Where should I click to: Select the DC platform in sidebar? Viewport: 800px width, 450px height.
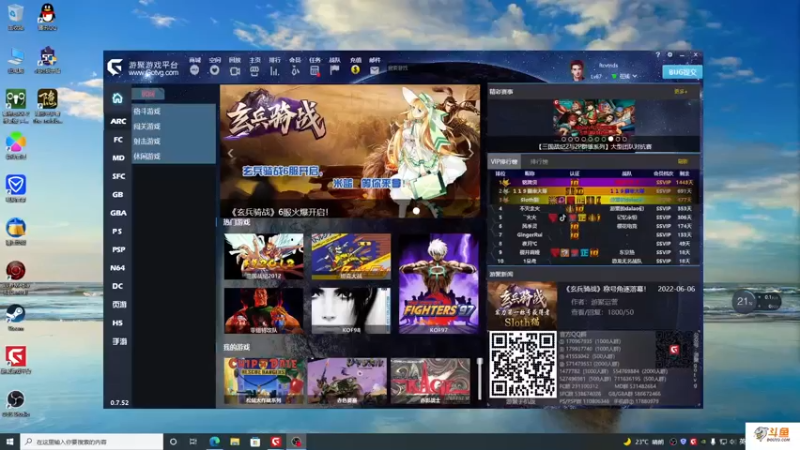click(118, 286)
